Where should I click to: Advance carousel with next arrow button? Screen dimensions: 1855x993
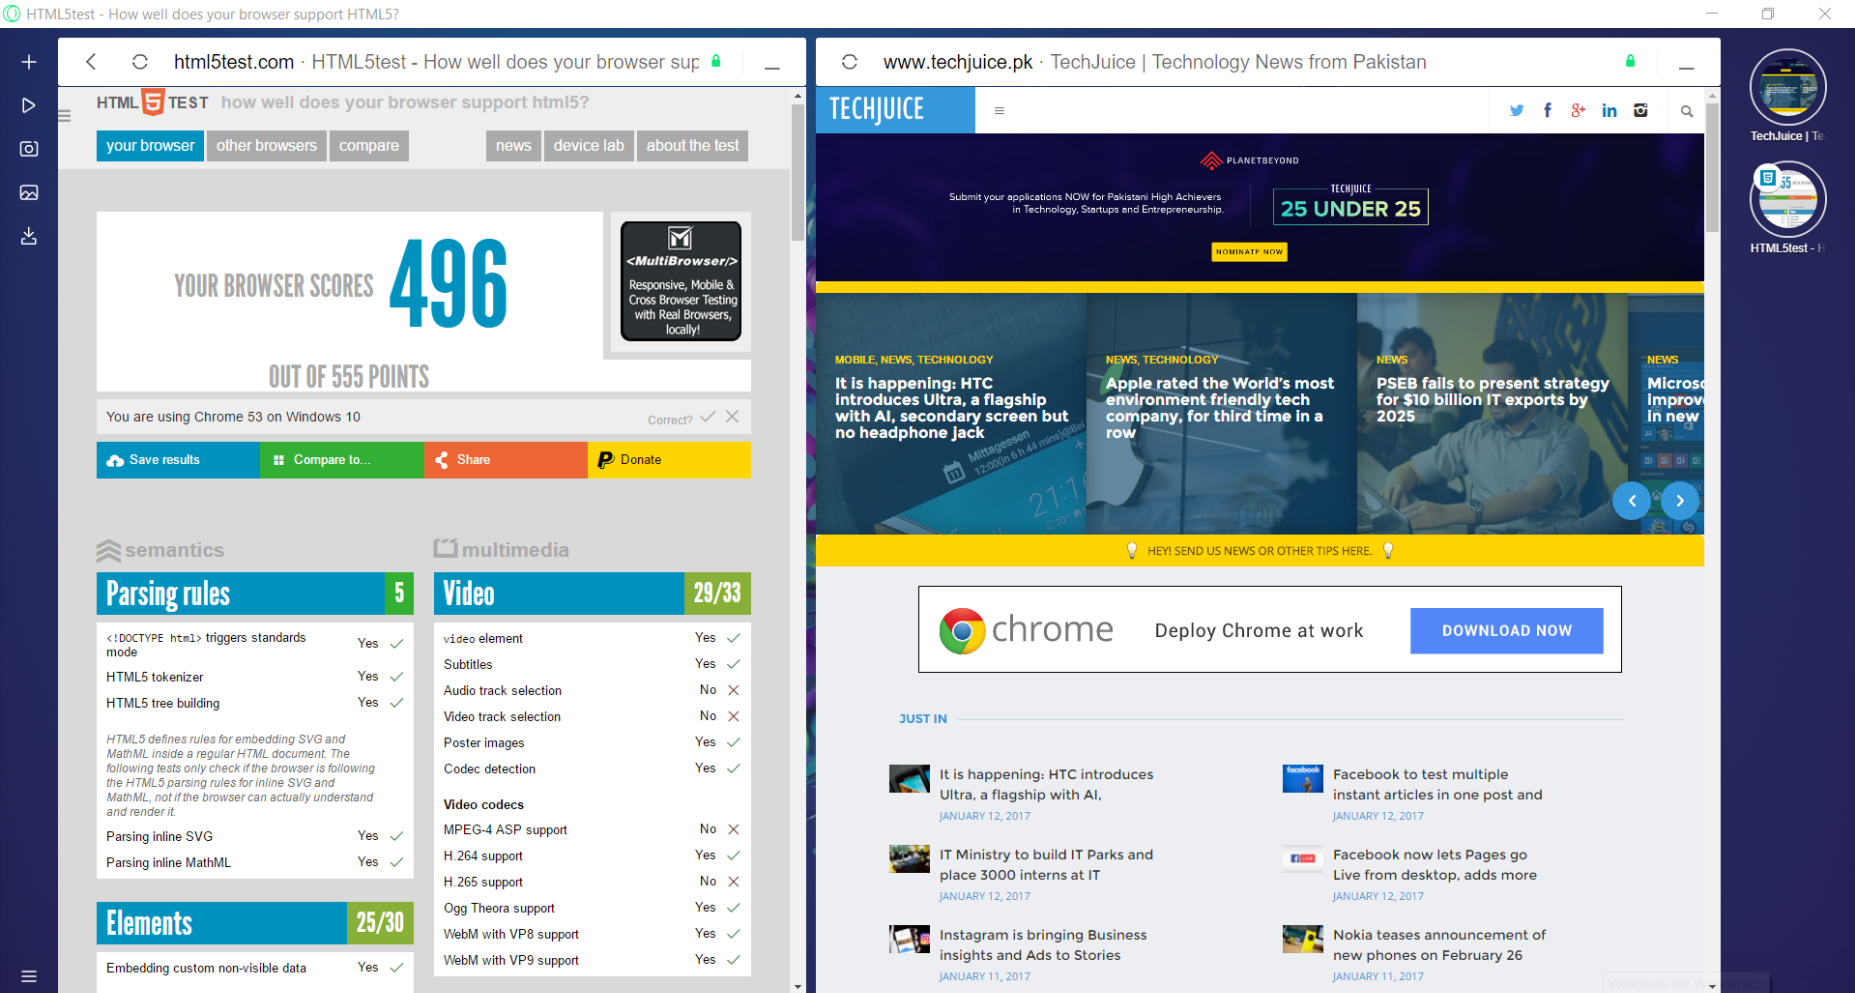1680,501
